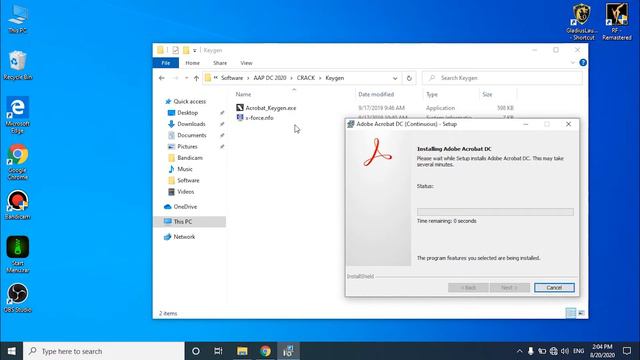Open Bandicam desktop shortcut
Screen dimensions: 640x360
(x=18, y=205)
